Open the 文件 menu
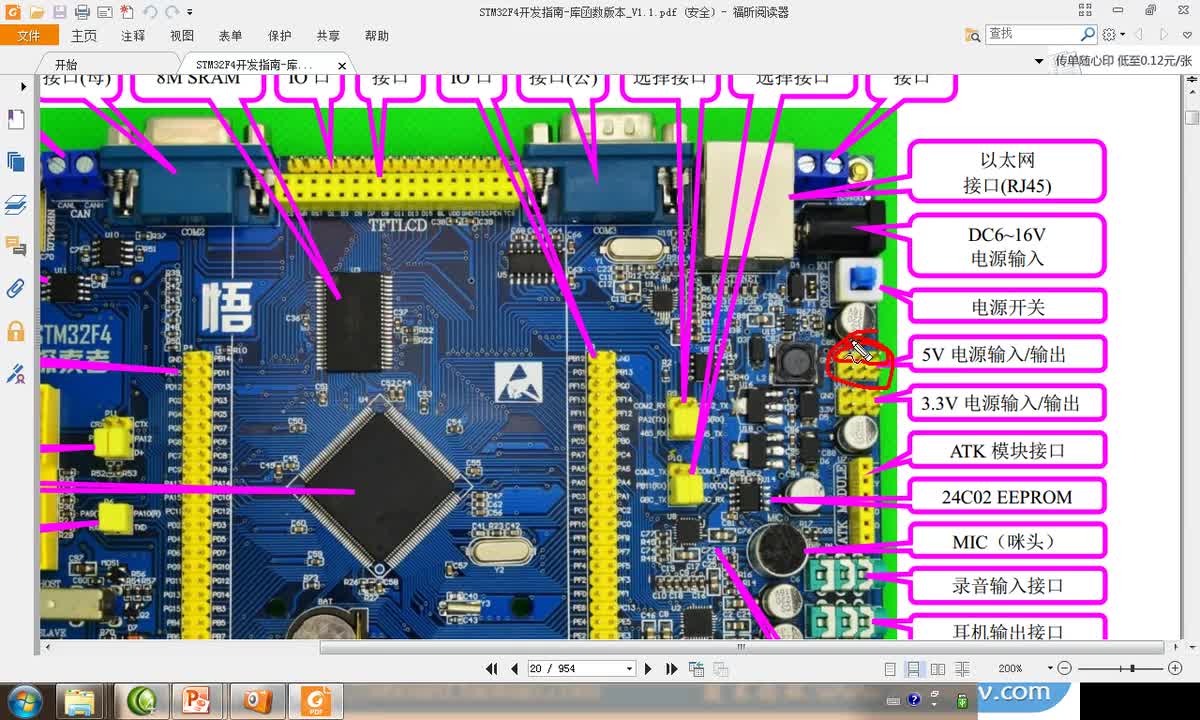This screenshot has height=720, width=1200. 29,35
